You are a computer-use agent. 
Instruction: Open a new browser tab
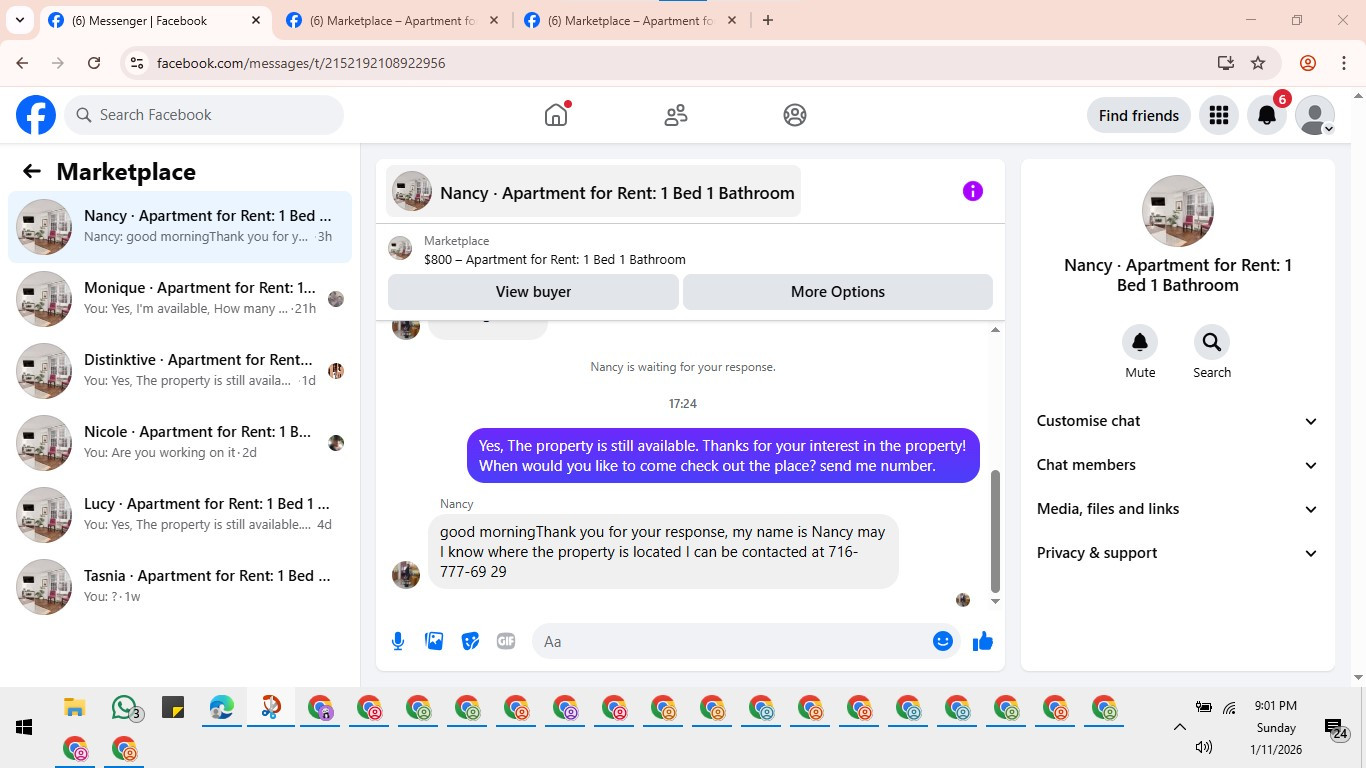click(x=768, y=20)
